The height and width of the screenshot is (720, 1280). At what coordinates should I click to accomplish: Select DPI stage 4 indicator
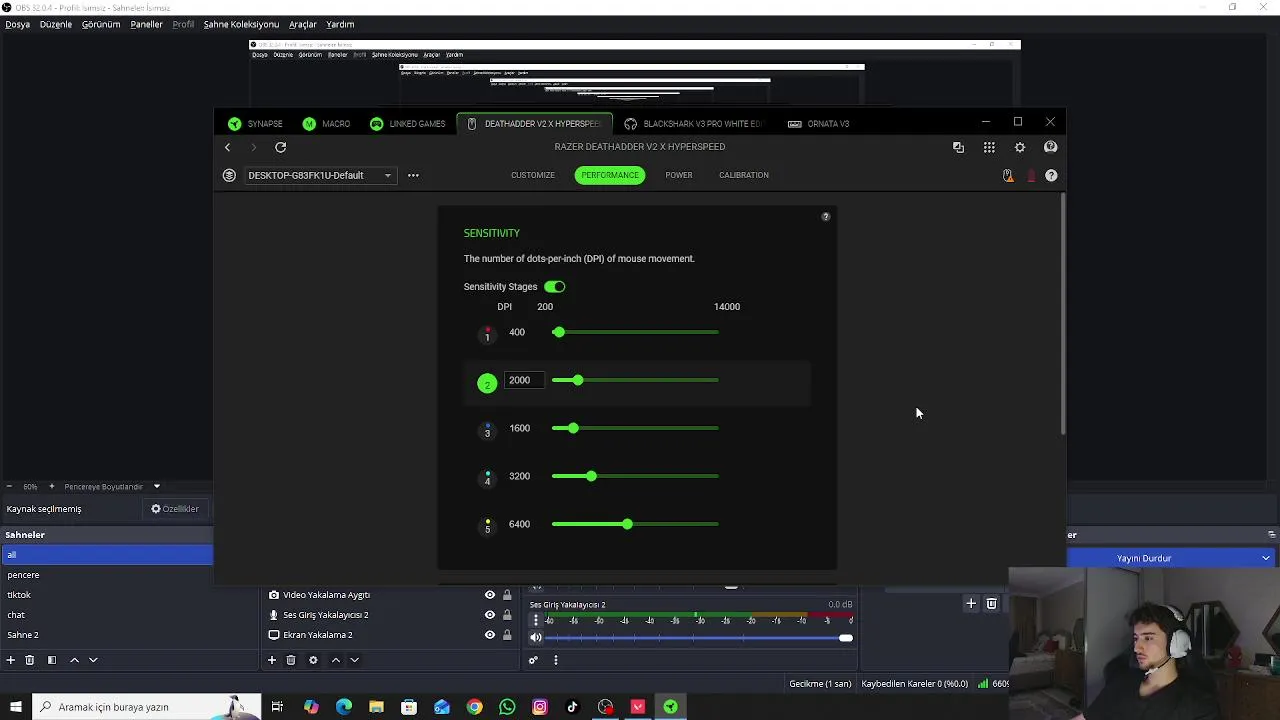click(x=487, y=478)
